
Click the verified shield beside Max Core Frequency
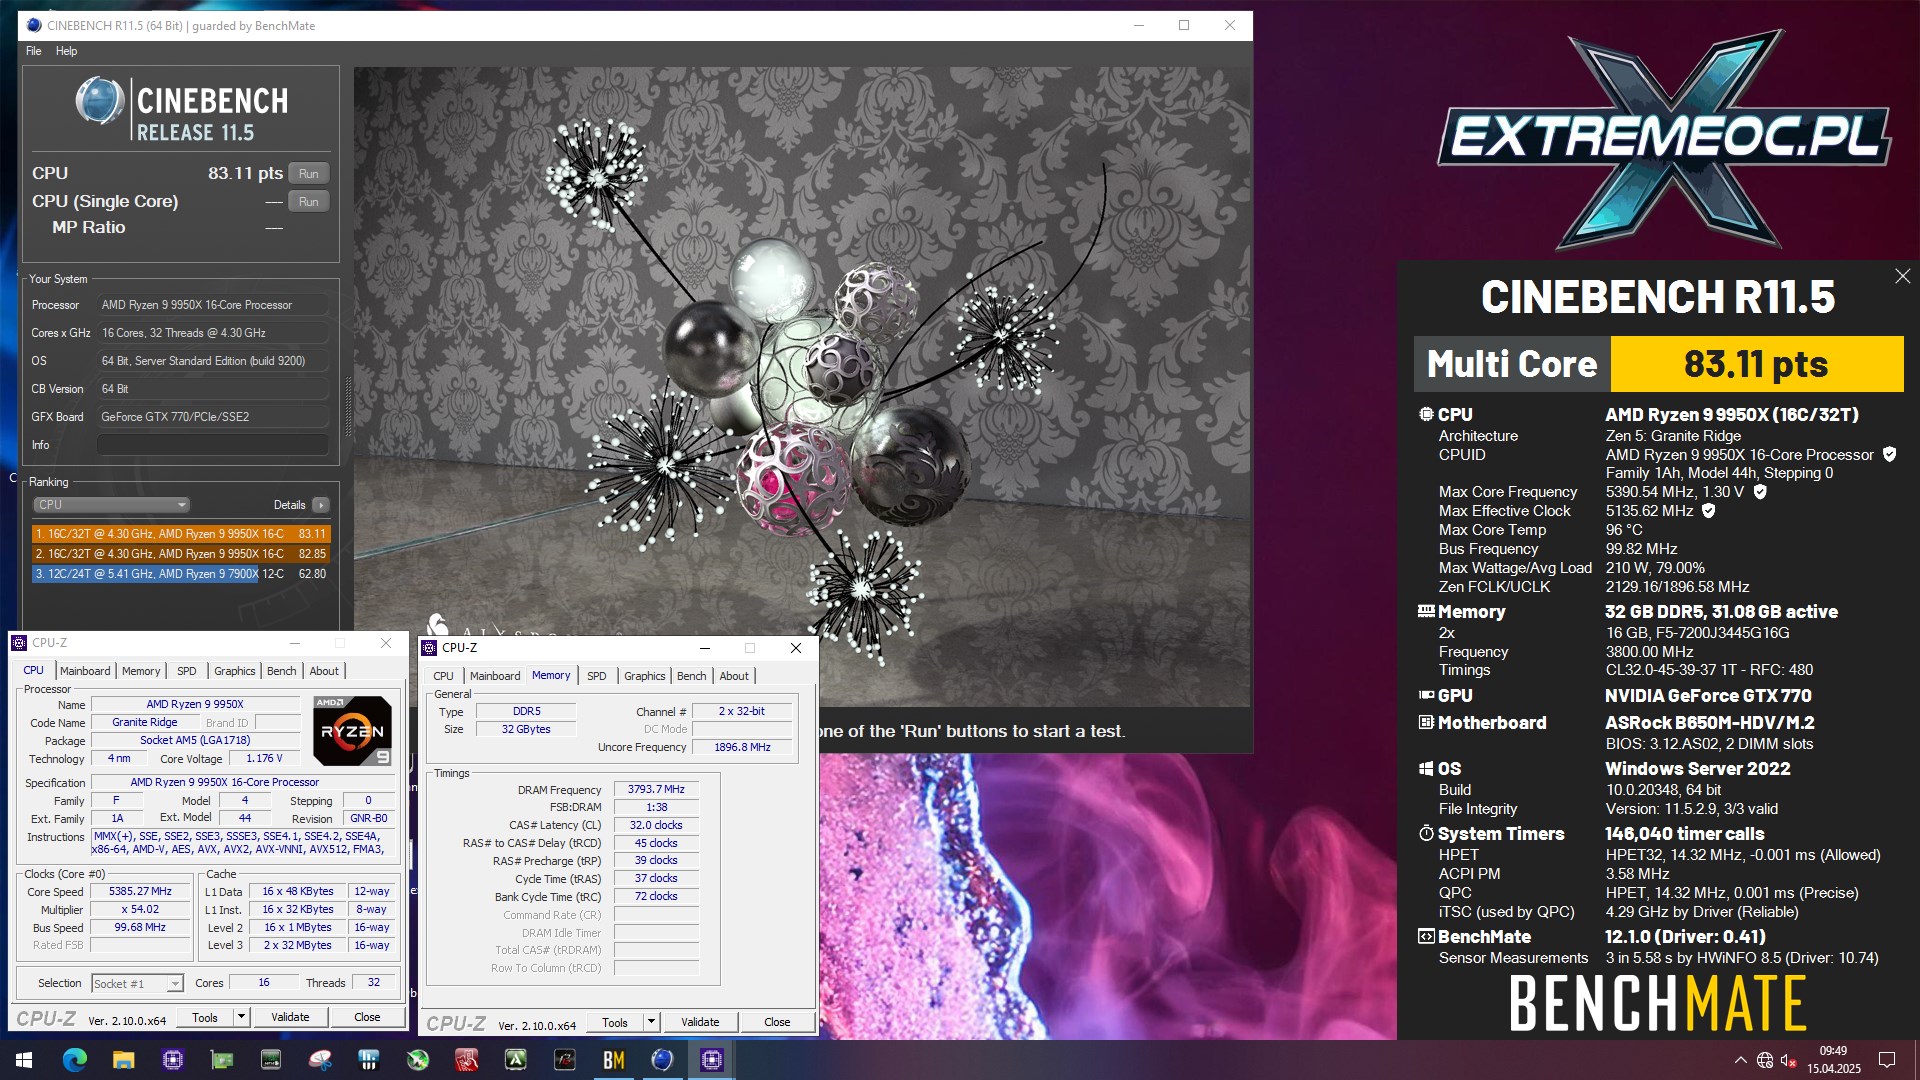tap(1760, 491)
